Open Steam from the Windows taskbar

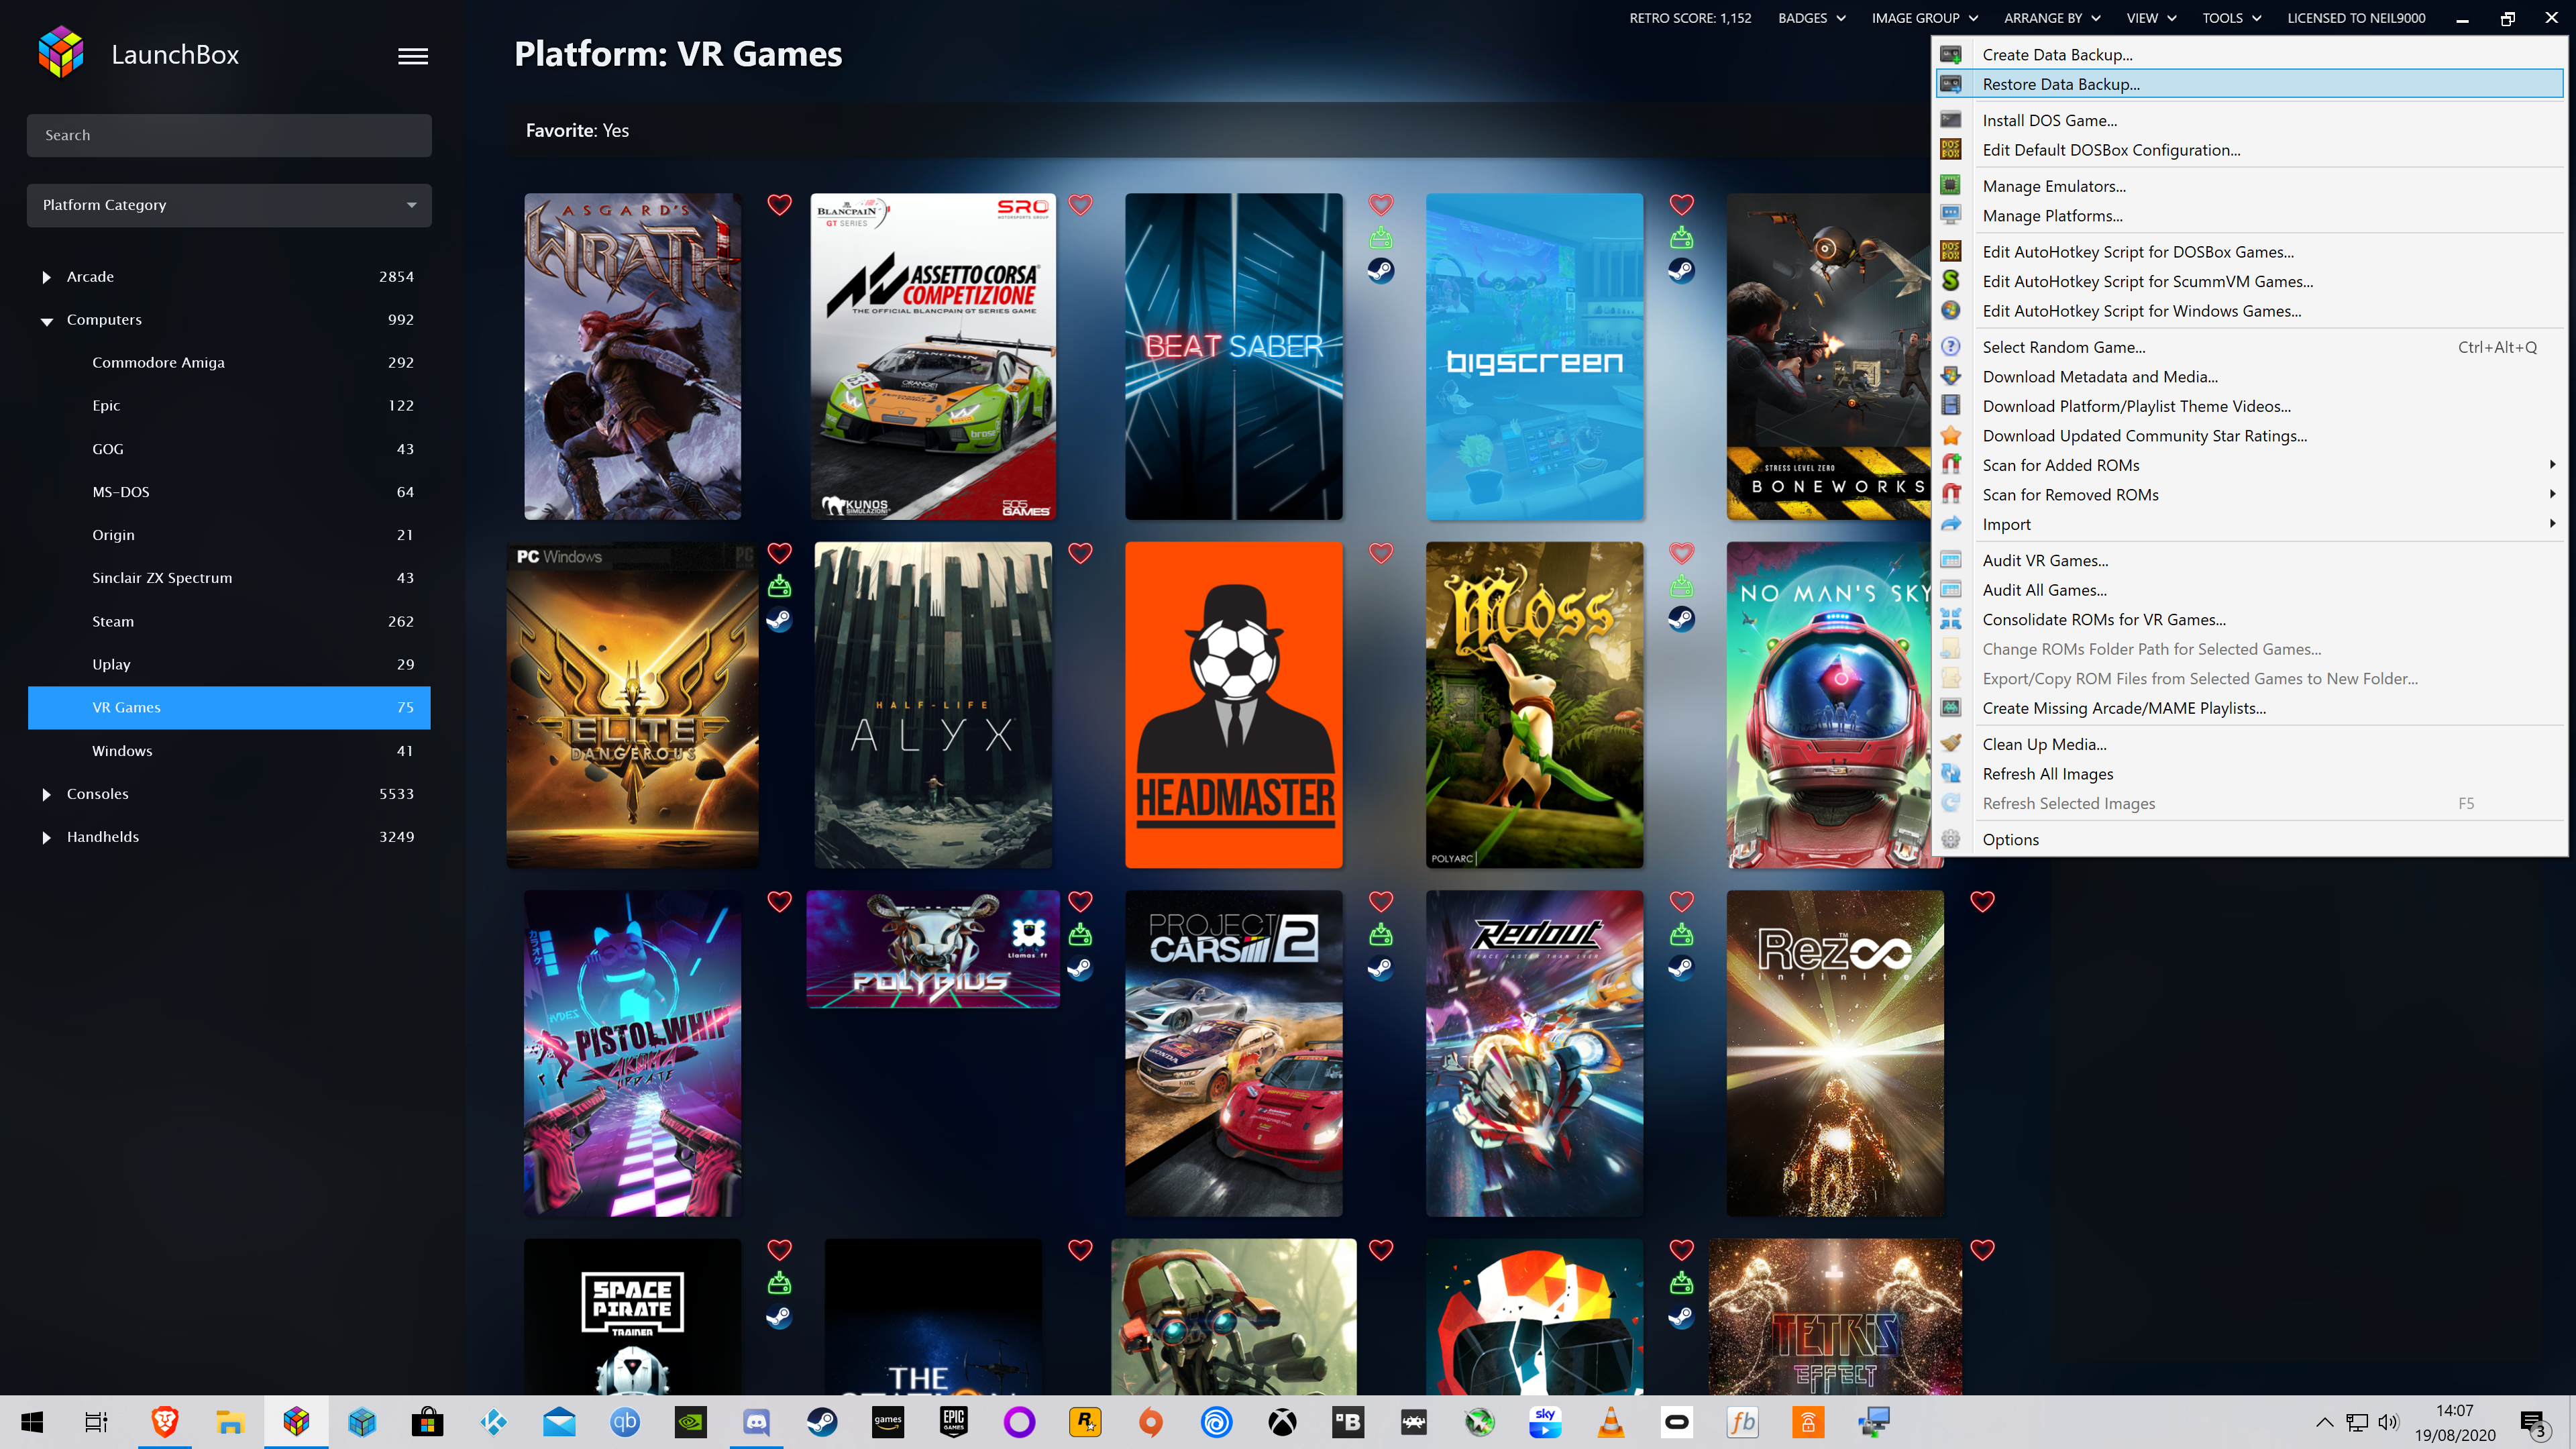(x=822, y=1421)
